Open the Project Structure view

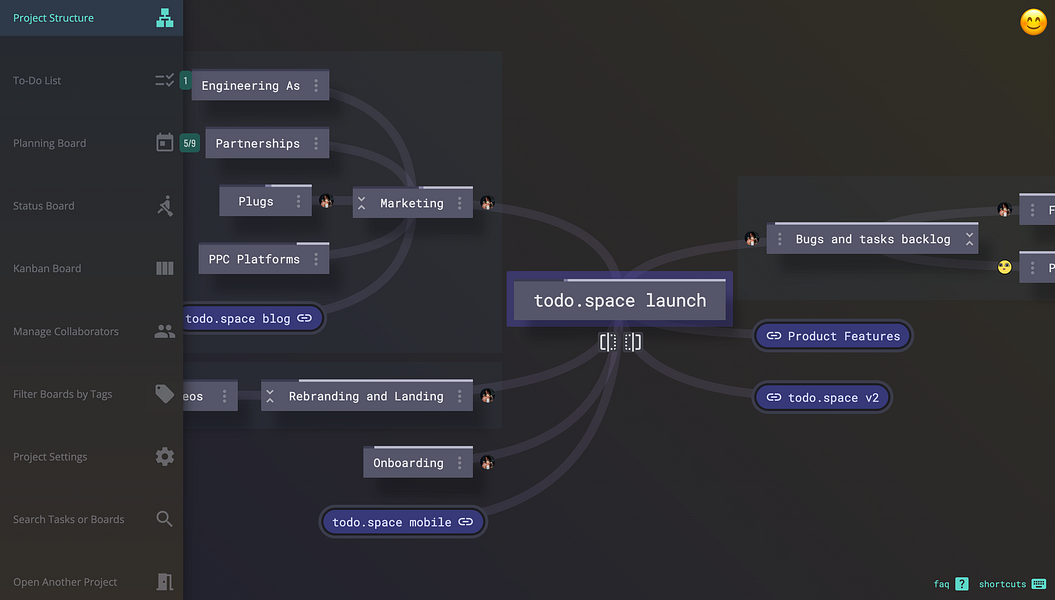[91, 18]
